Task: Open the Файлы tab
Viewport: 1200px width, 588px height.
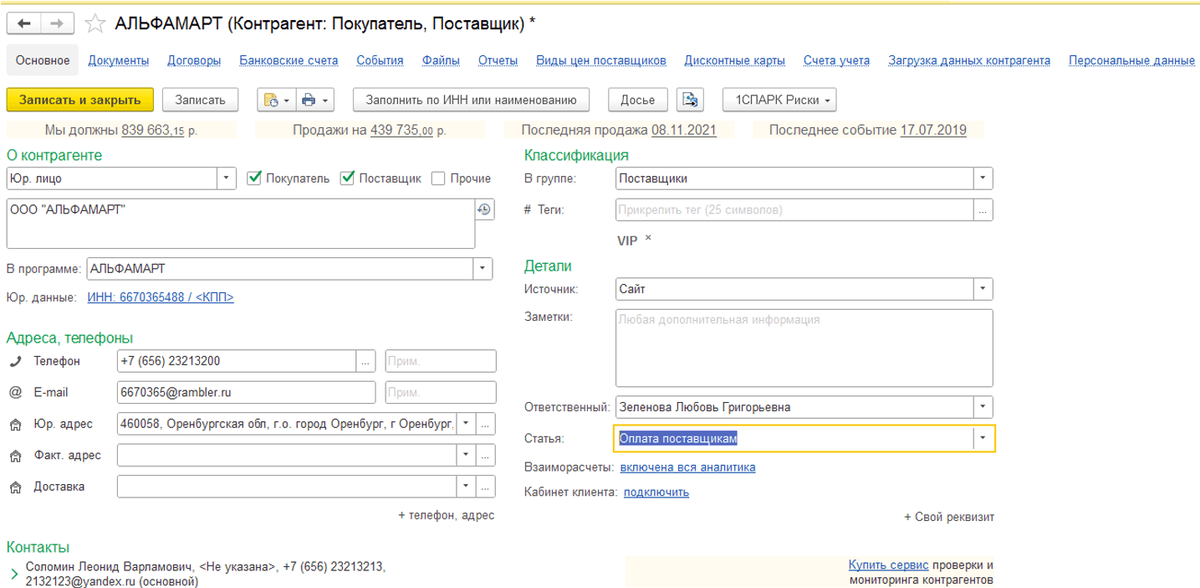Action: click(441, 60)
